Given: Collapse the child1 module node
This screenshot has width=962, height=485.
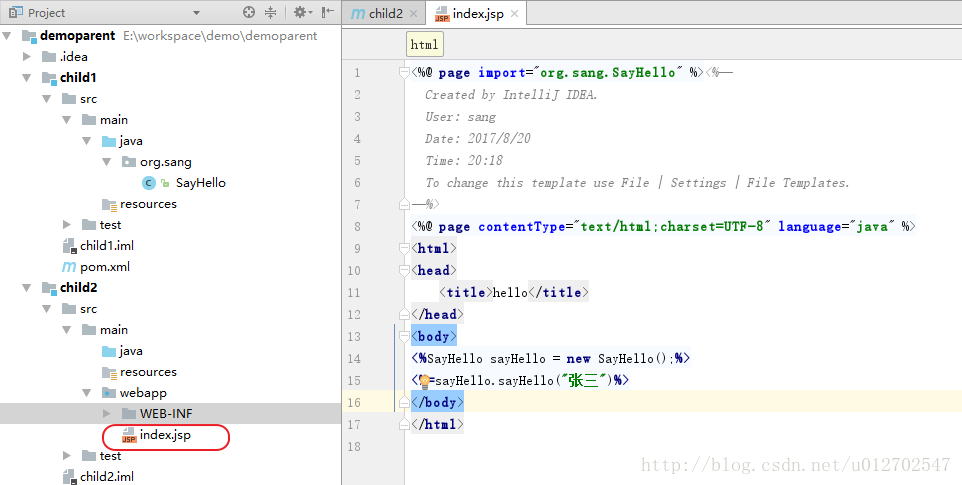Looking at the screenshot, I should pyautogui.click(x=28, y=78).
